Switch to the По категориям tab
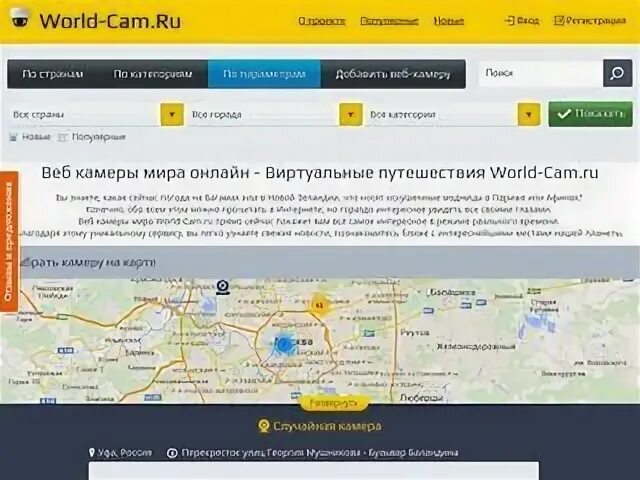Screen dimensions: 640x480 click(153, 74)
